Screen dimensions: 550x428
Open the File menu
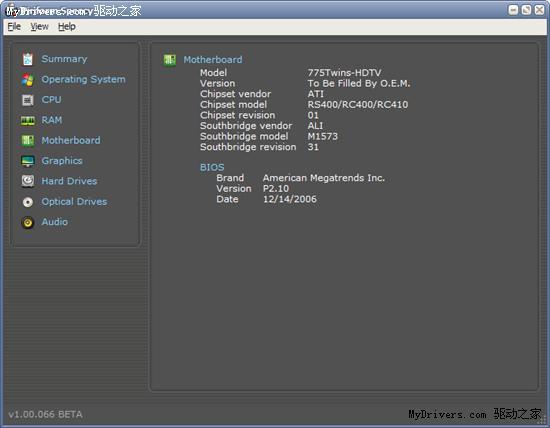[x=14, y=27]
